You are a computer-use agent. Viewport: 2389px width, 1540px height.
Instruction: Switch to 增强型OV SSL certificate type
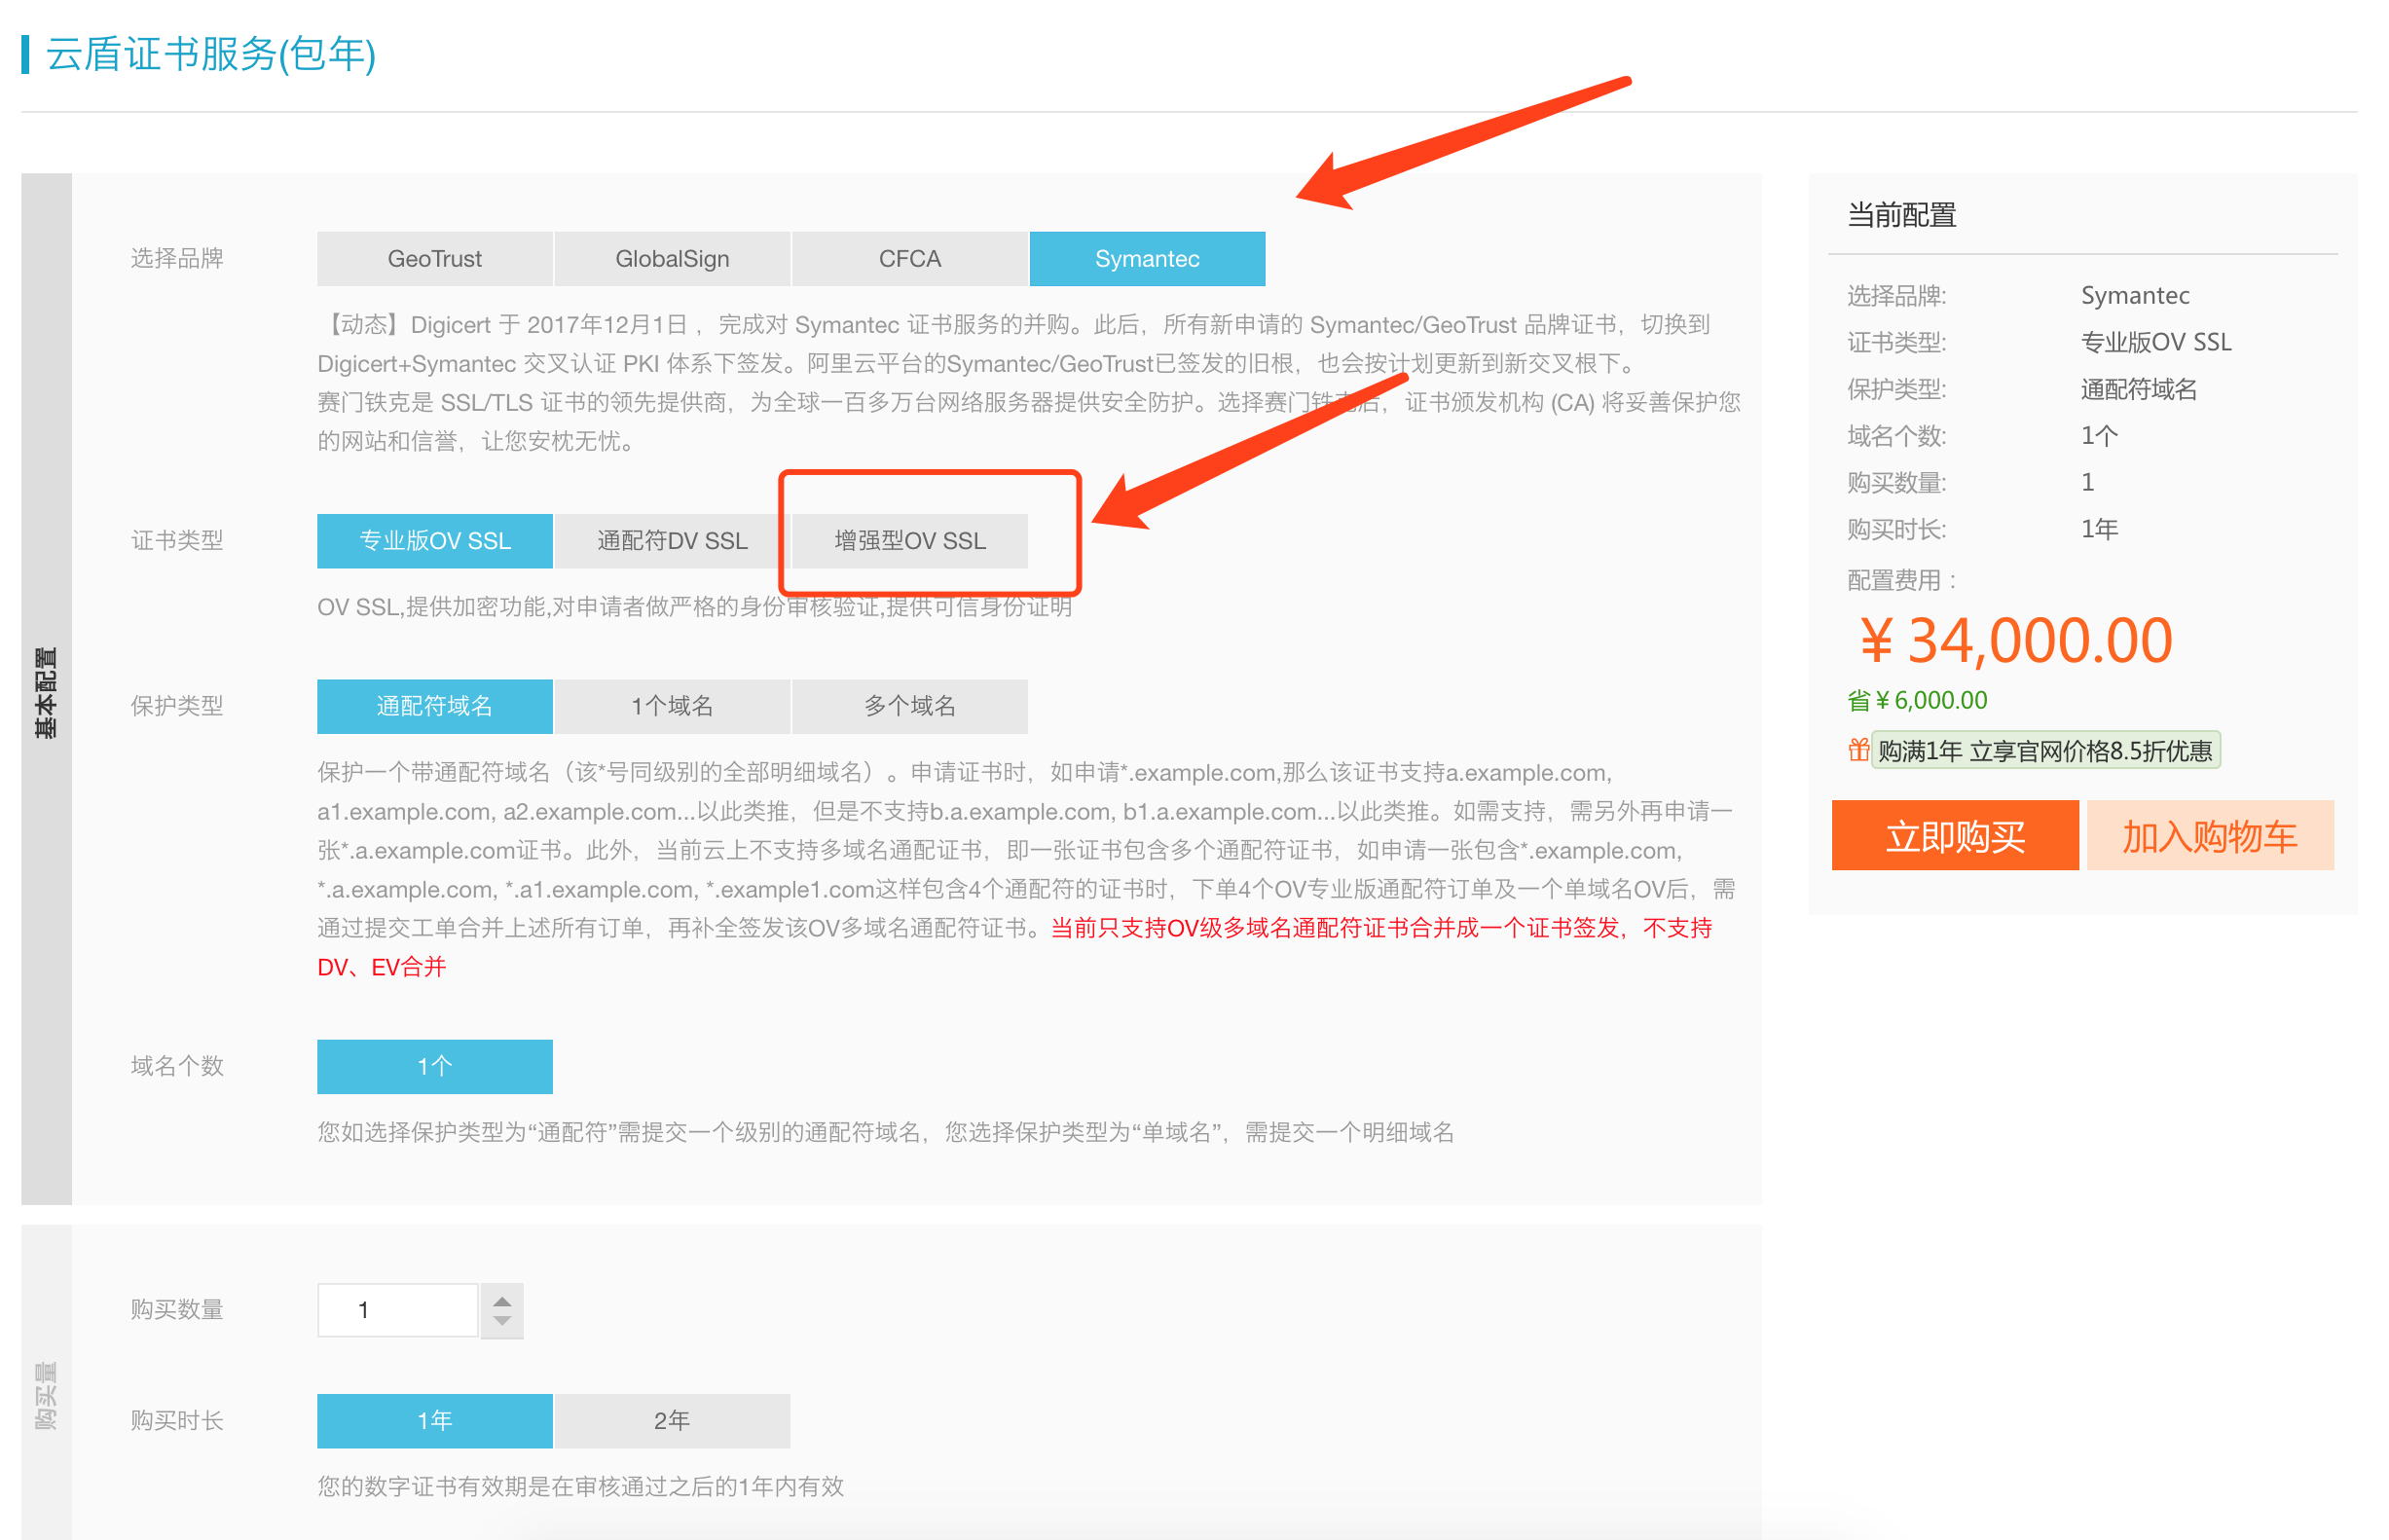tap(908, 541)
